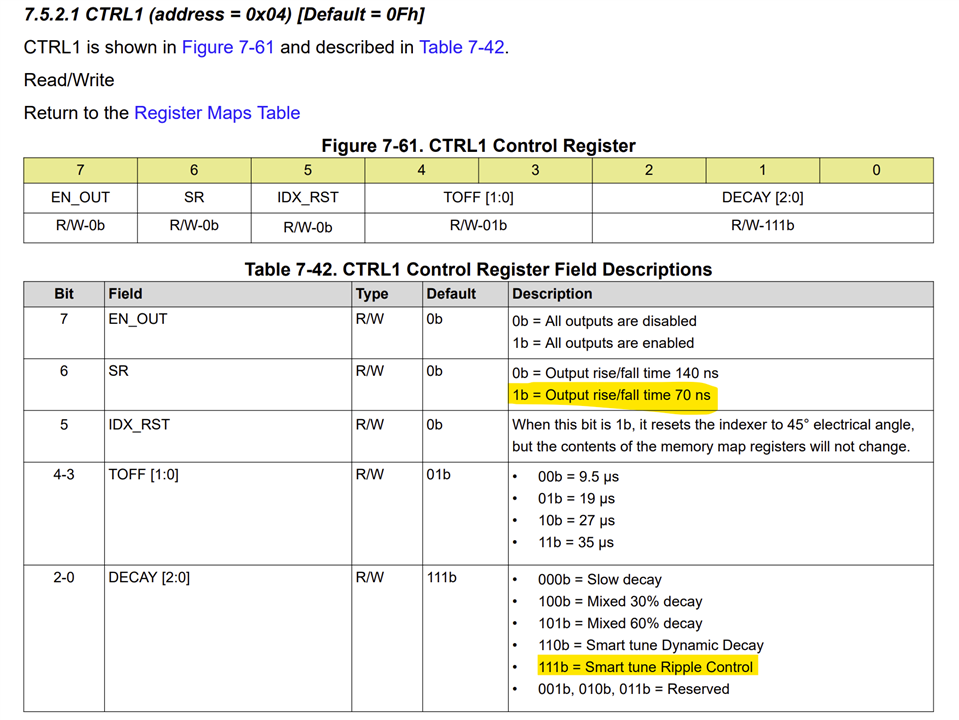Click highlighted 'Smart tune Ripple Control' entry
Image resolution: width=959 pixels, height=720 pixels.
[x=645, y=667]
